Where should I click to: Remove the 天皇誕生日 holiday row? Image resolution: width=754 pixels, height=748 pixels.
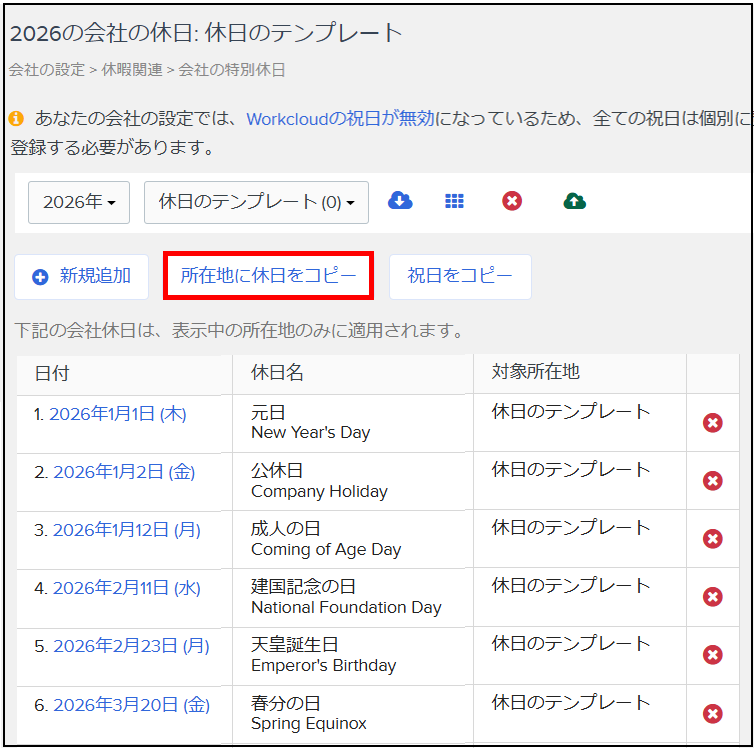713,655
